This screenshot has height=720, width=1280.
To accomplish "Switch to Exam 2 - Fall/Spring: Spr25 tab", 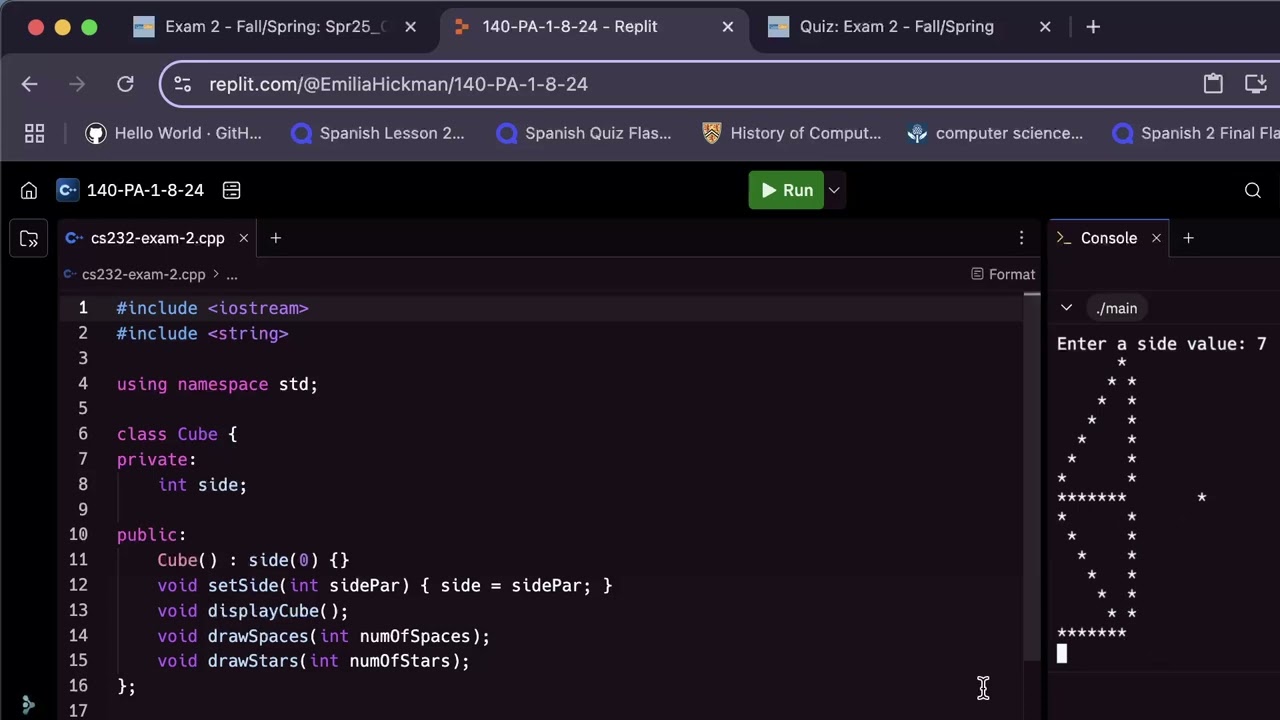I will point(276,27).
